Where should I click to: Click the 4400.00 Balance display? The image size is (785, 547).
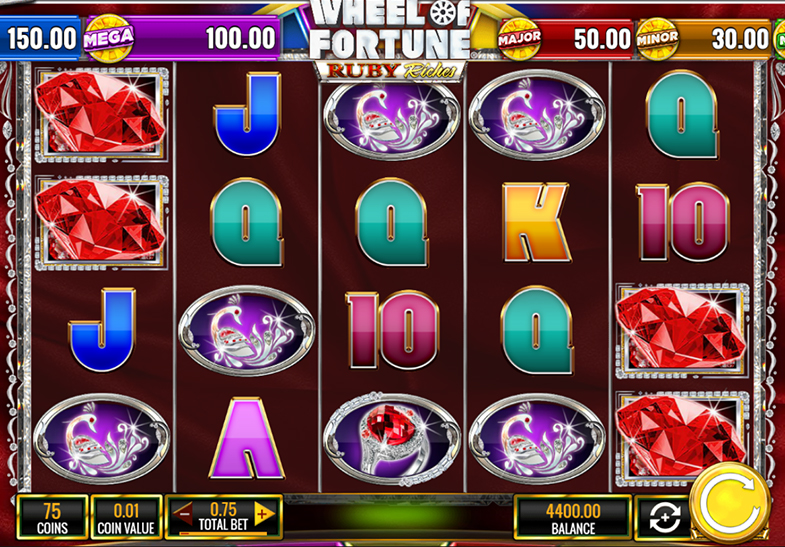[x=573, y=518]
